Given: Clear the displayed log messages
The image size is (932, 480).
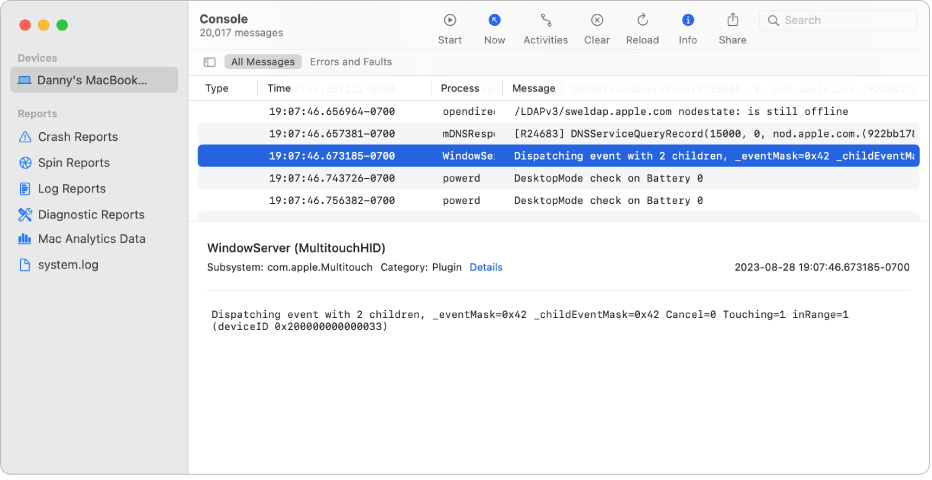Looking at the screenshot, I should coord(597,20).
